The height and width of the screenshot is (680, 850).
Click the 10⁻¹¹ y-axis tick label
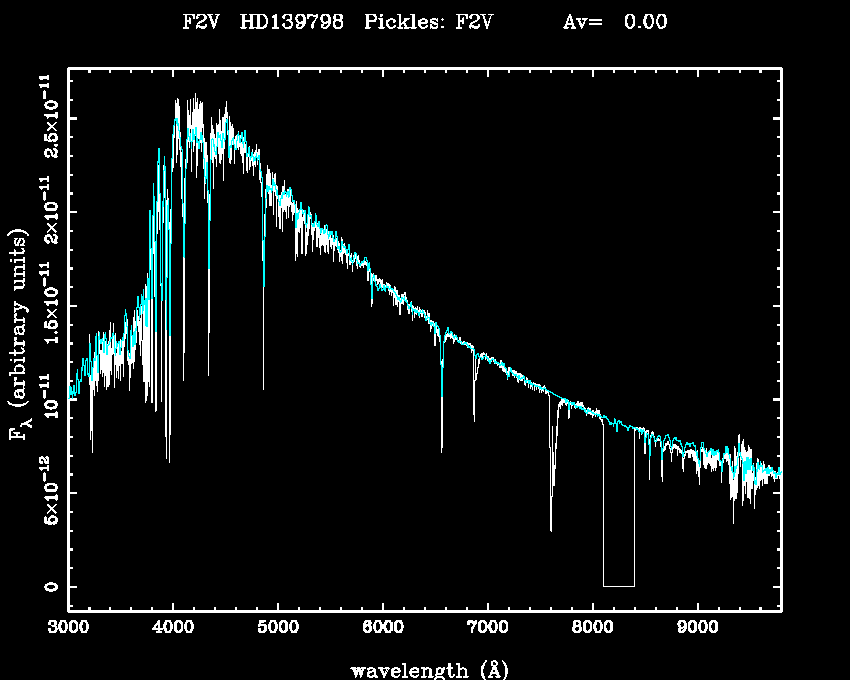pos(48,396)
